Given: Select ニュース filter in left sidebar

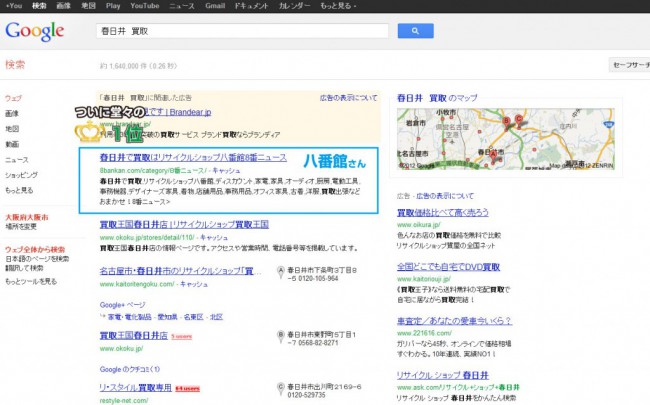Looking at the screenshot, I should click(17, 160).
